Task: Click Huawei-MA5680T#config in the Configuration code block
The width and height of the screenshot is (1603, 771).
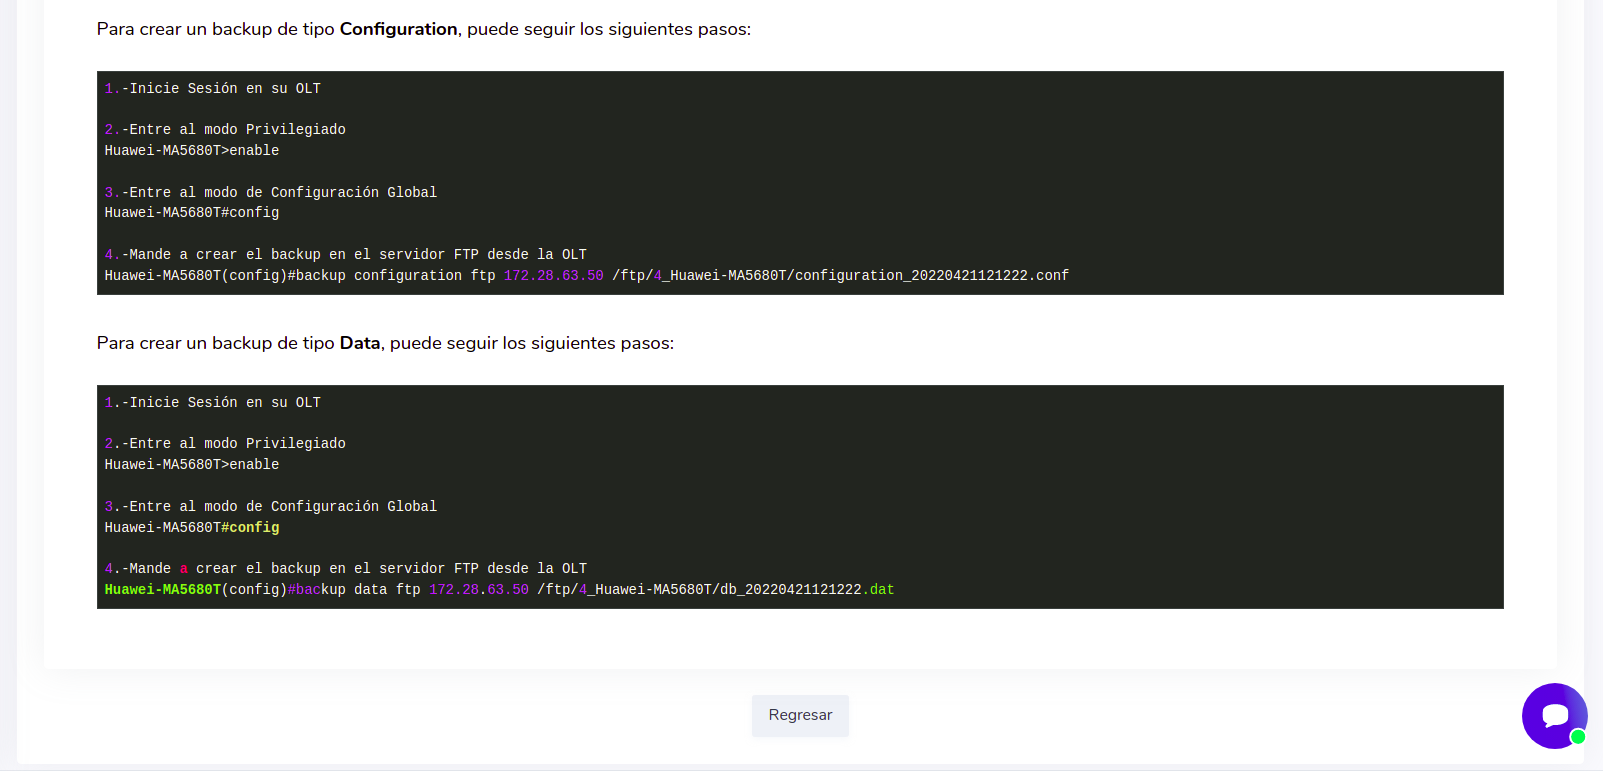Action: pos(192,213)
